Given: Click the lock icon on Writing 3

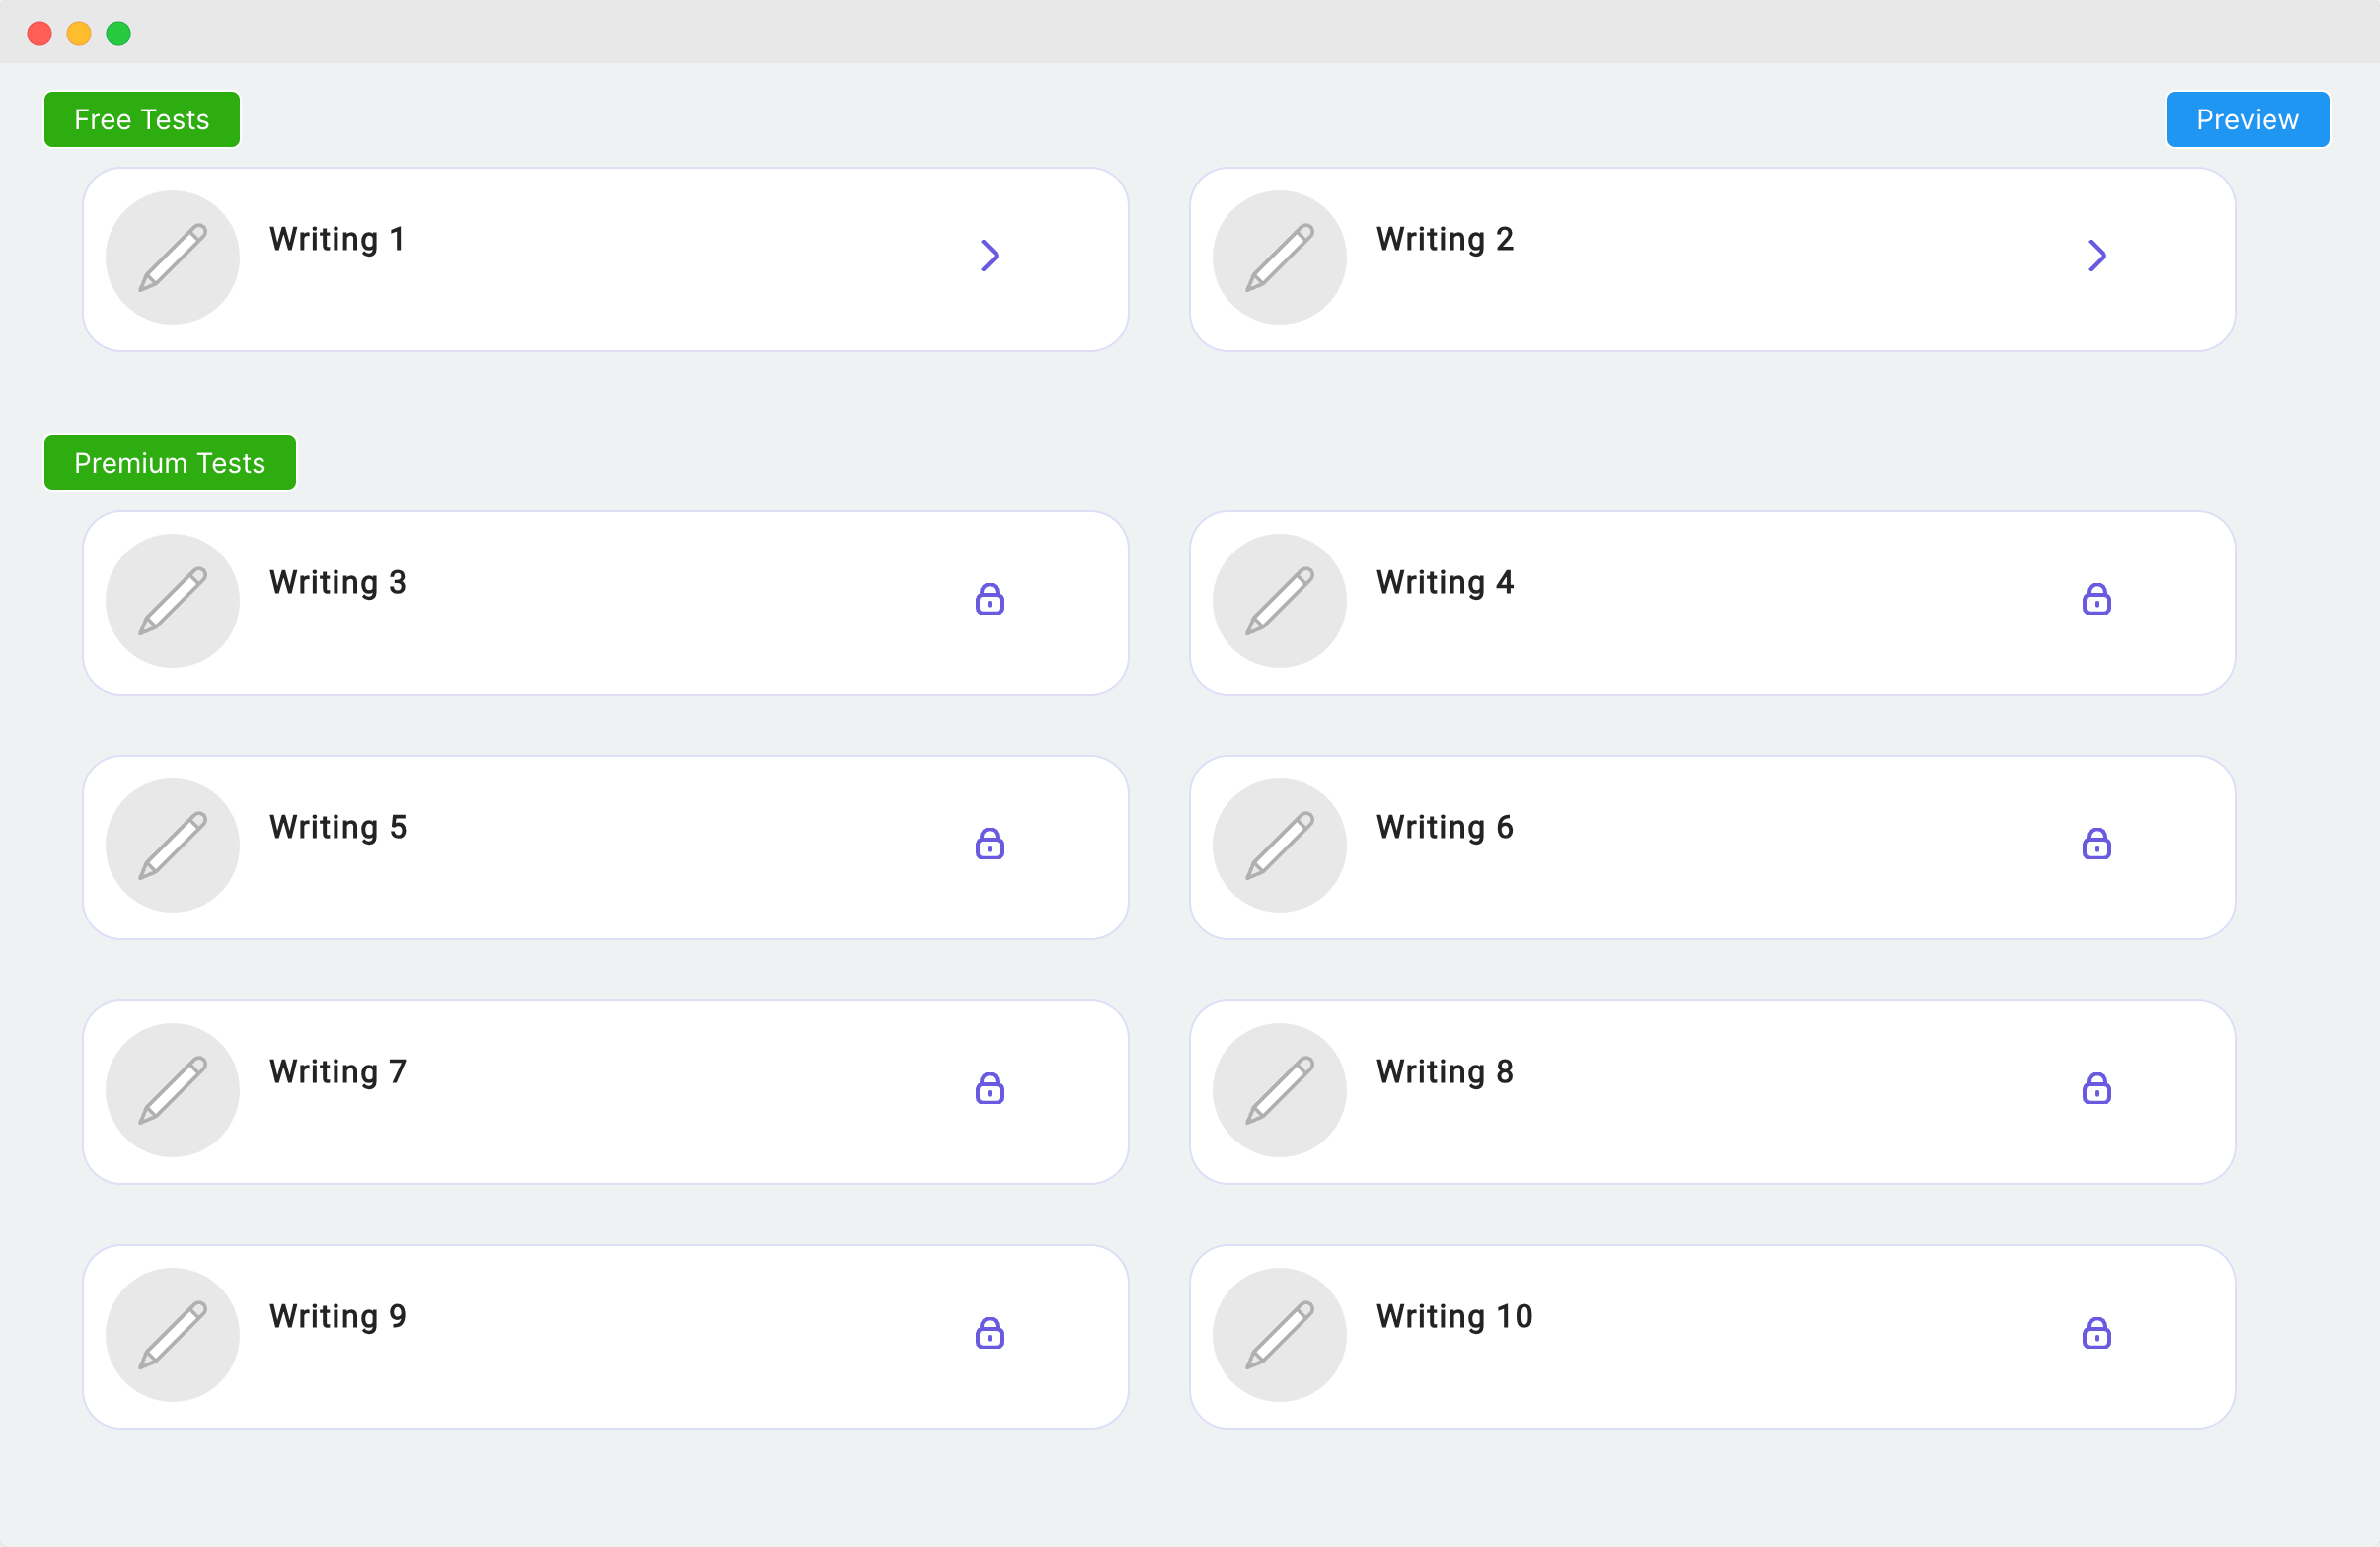Looking at the screenshot, I should (x=990, y=599).
